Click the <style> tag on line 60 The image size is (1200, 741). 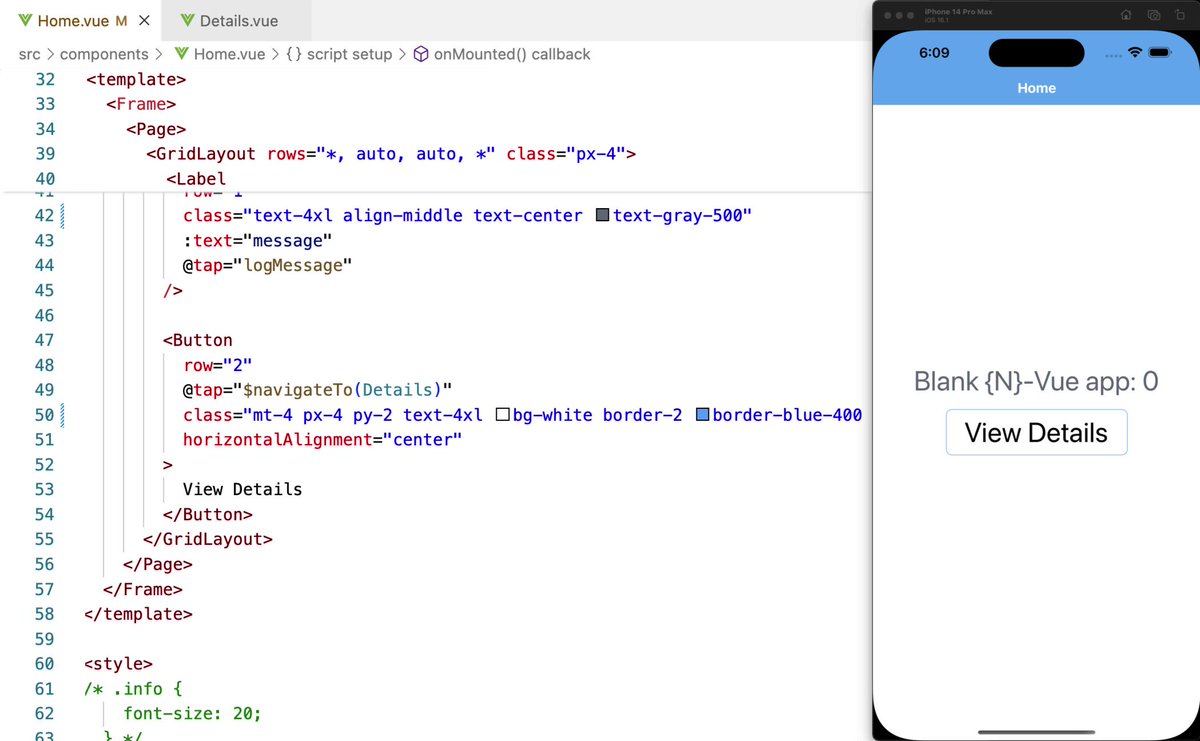tap(118, 664)
